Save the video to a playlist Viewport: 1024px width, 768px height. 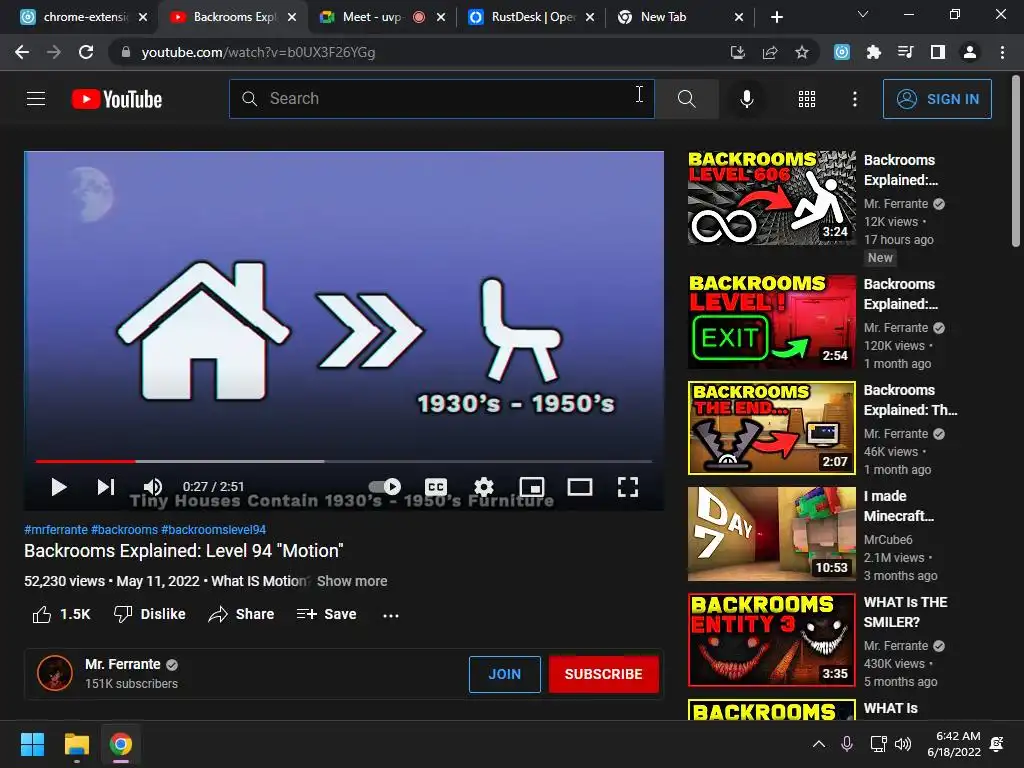[326, 615]
